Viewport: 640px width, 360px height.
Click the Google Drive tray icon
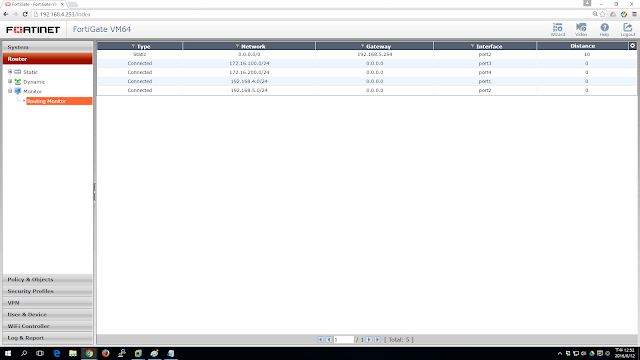(592, 353)
